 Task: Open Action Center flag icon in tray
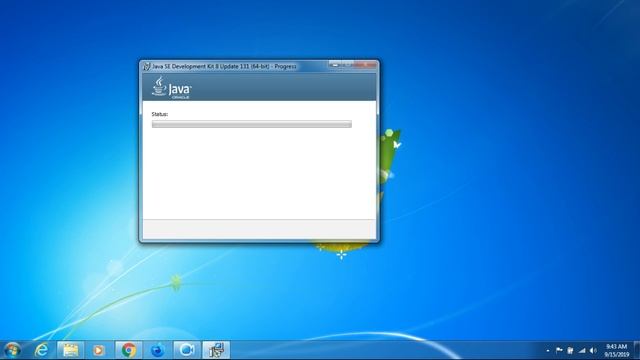[x=559, y=350]
